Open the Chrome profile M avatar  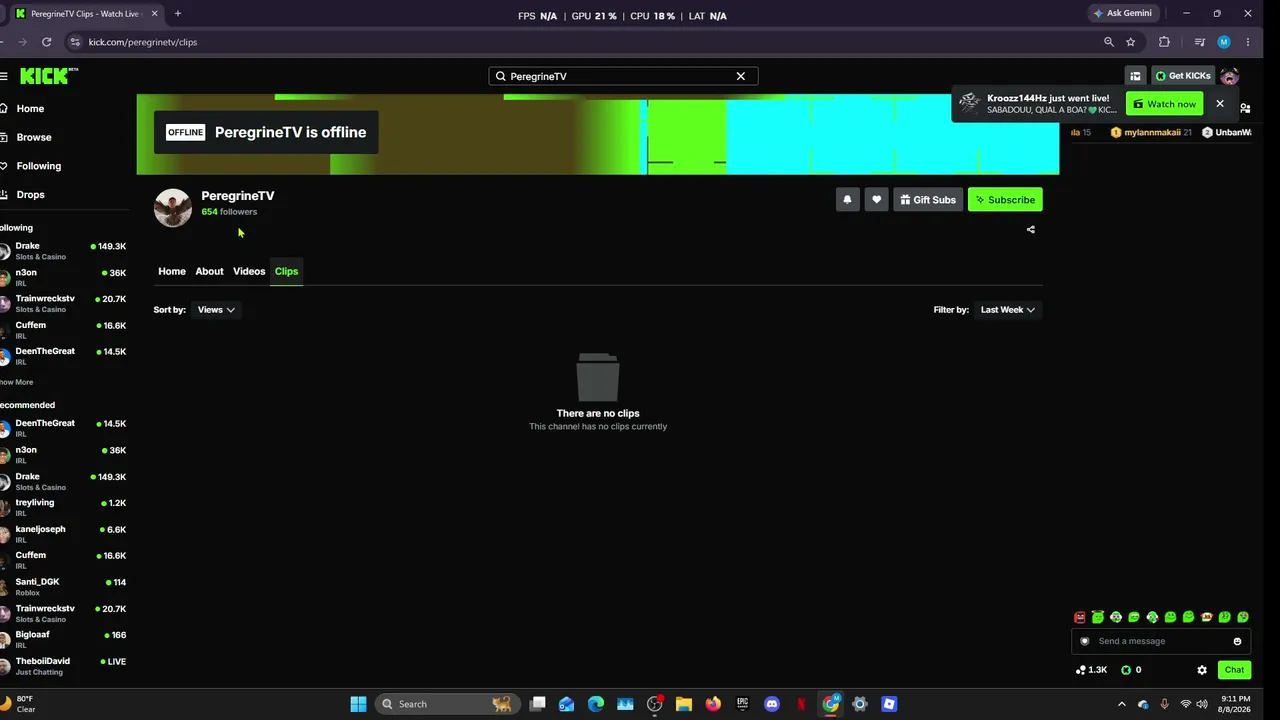tap(1224, 42)
